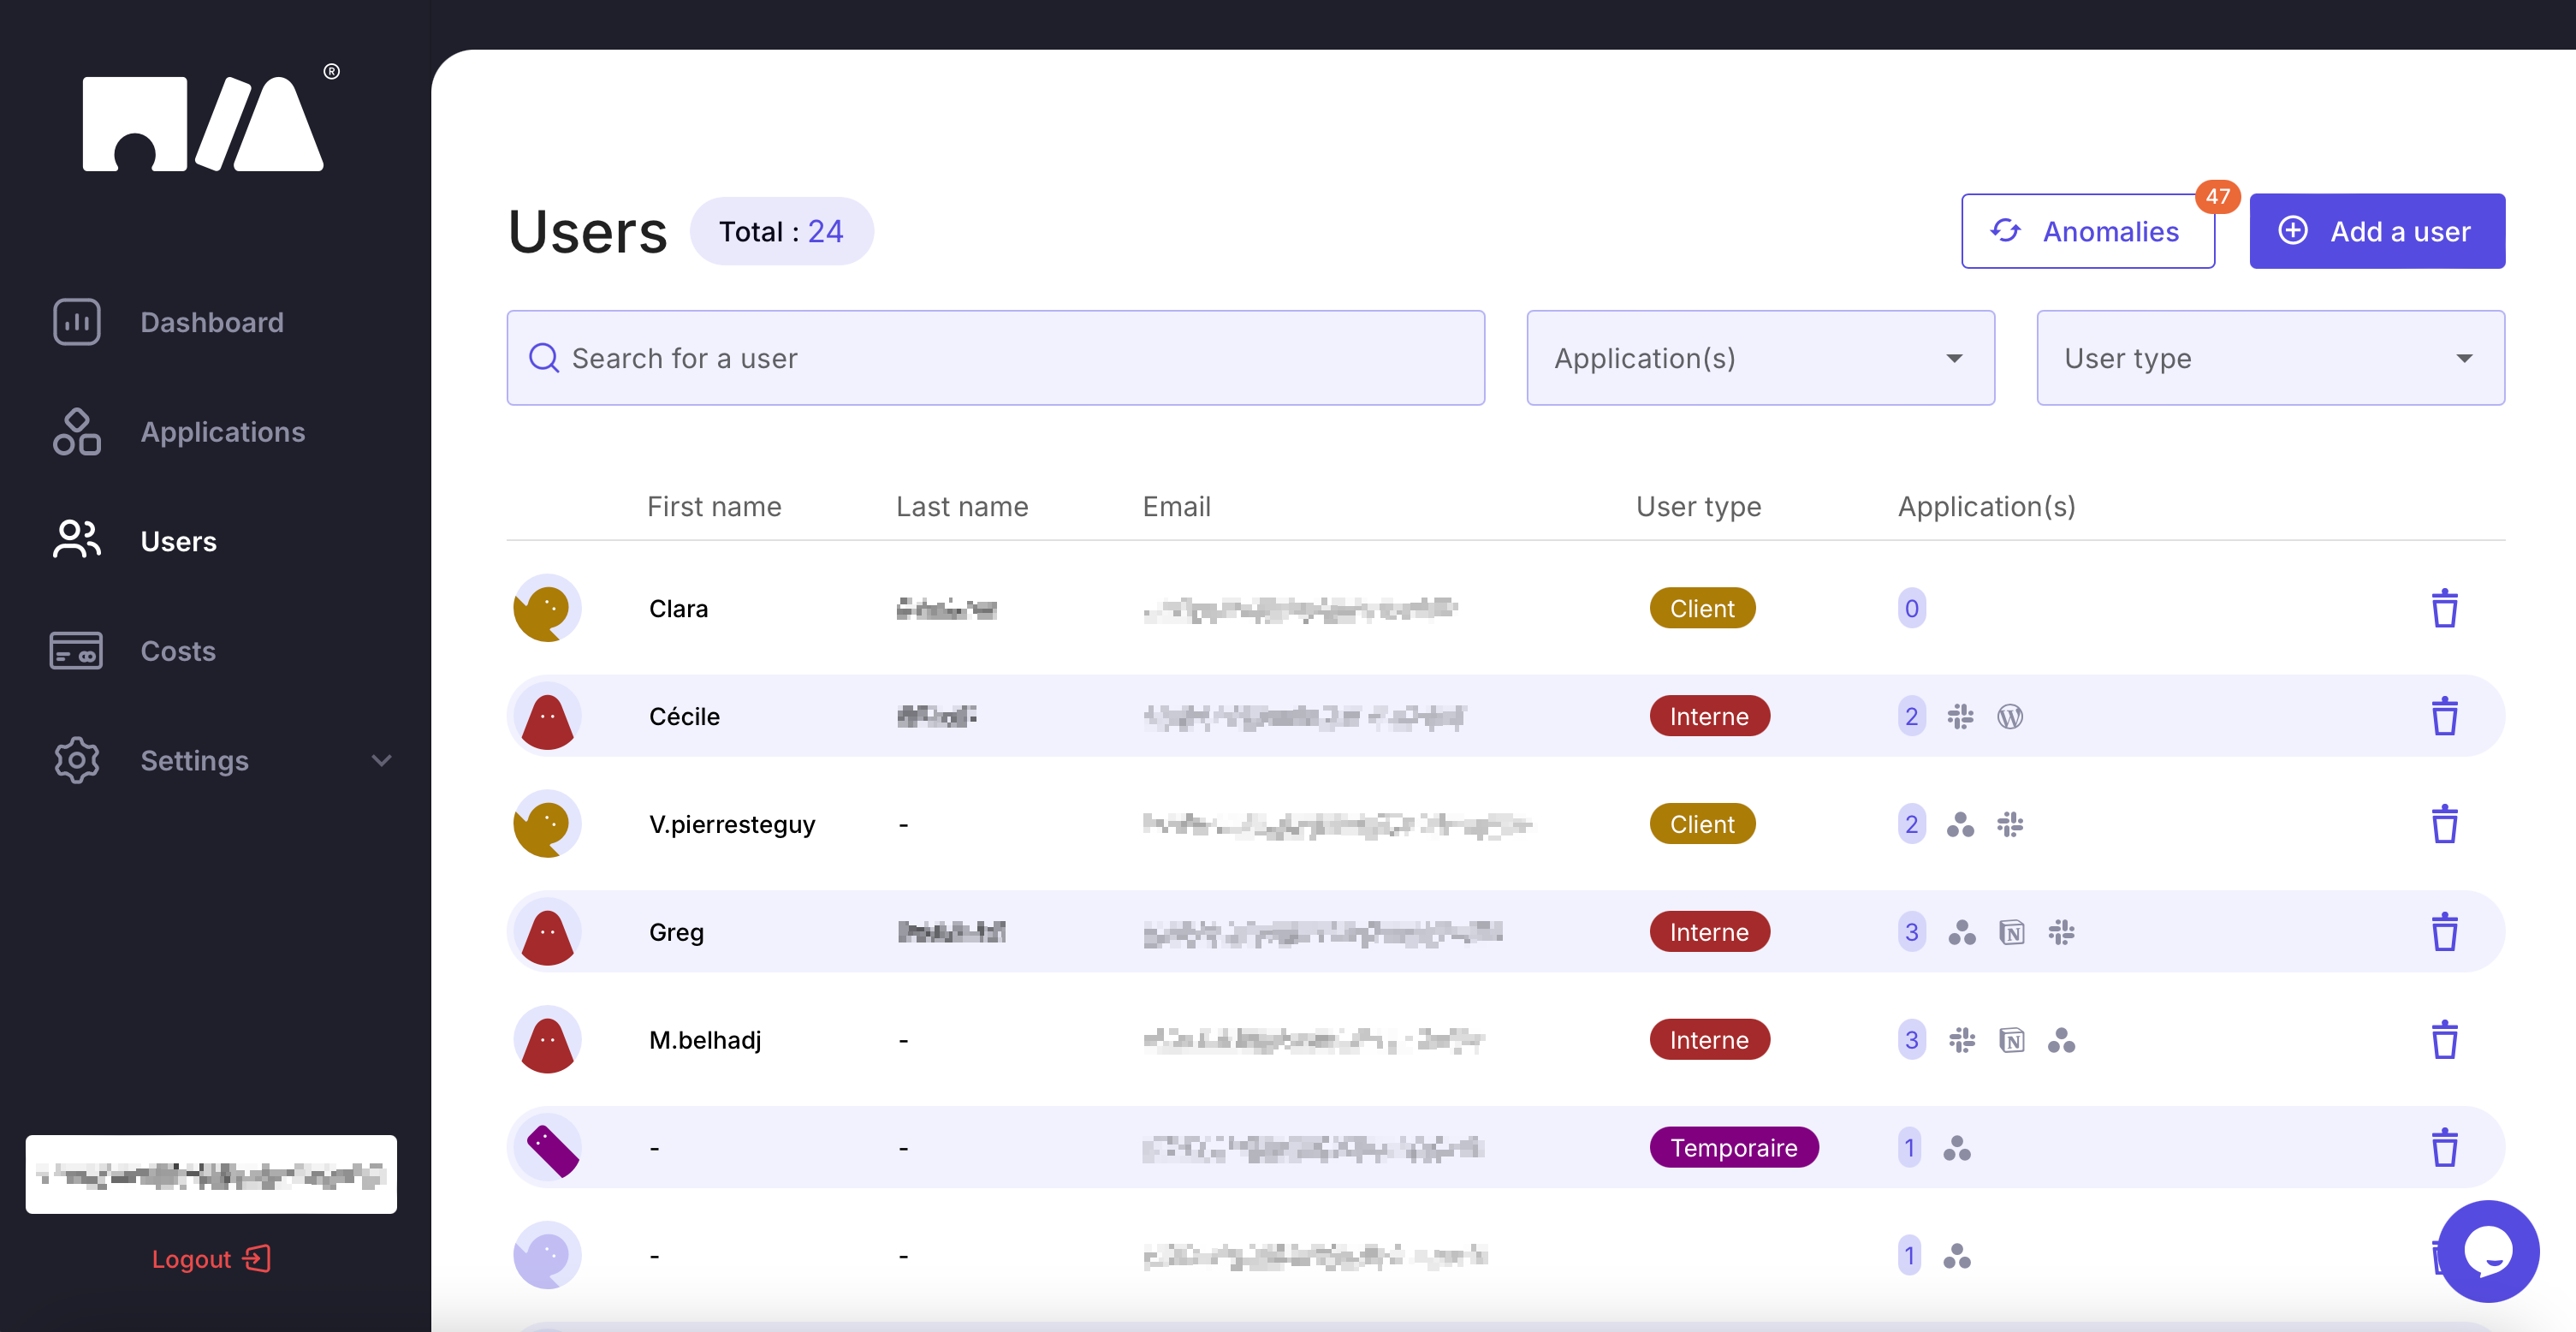
Task: Click trash icon for the Temporaire user
Action: tap(2443, 1148)
